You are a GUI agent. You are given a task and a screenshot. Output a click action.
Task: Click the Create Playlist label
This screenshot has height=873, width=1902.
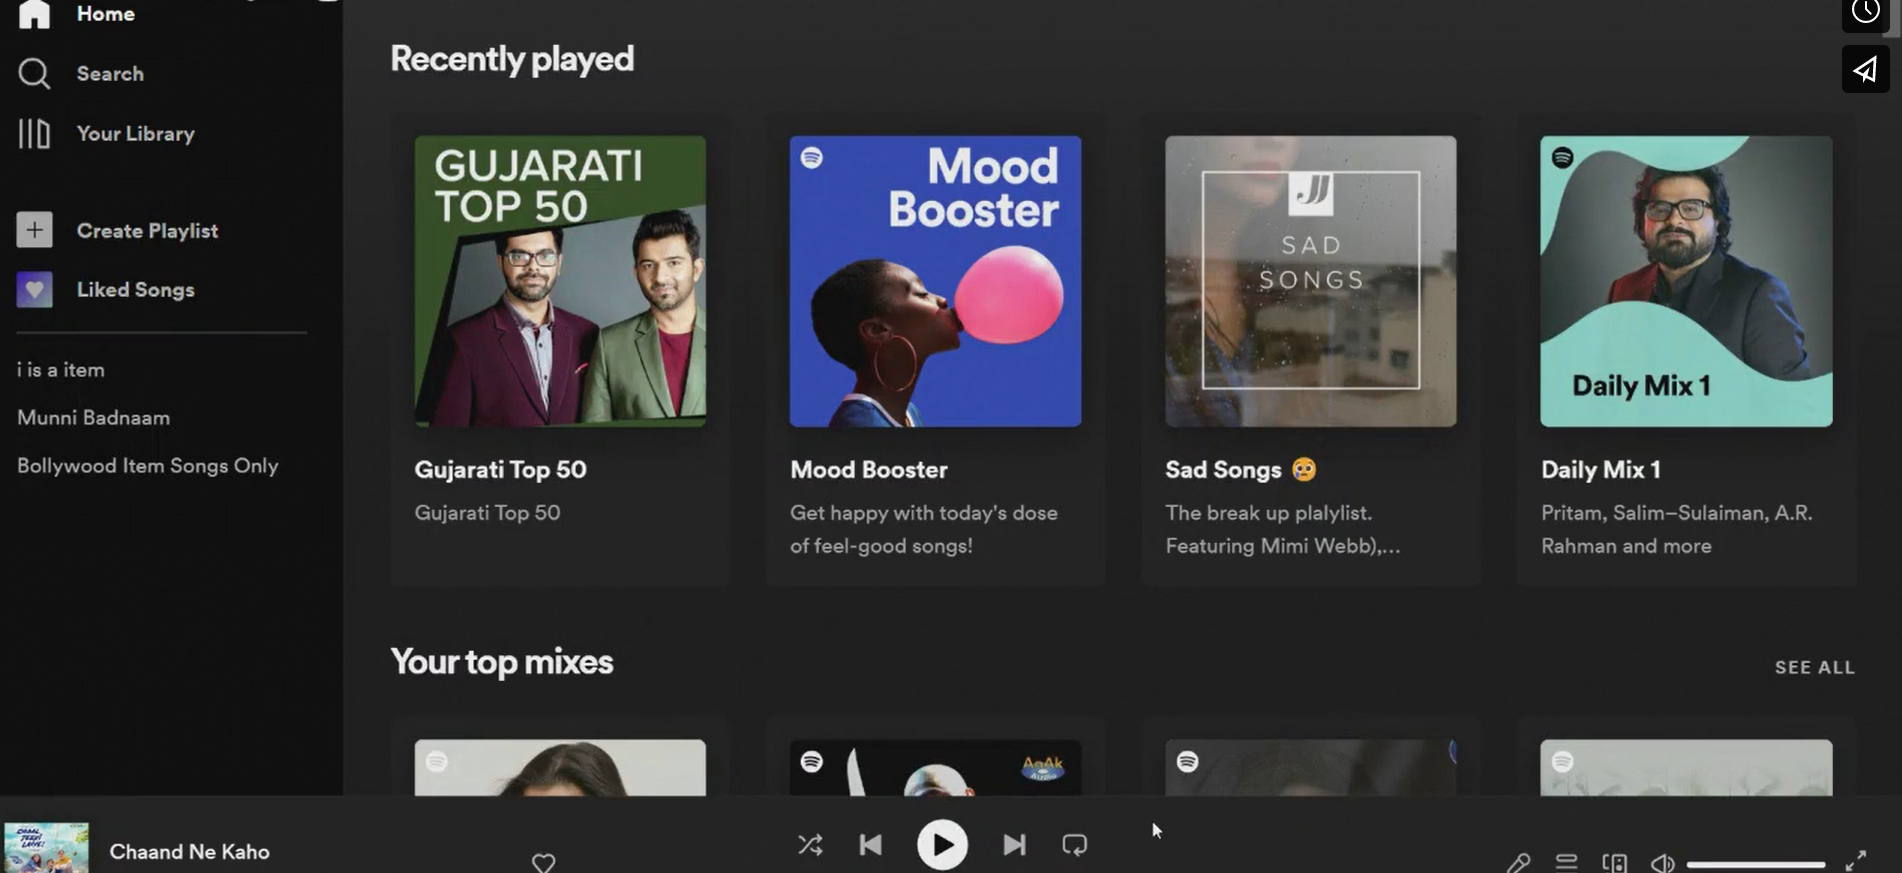pyautogui.click(x=147, y=230)
